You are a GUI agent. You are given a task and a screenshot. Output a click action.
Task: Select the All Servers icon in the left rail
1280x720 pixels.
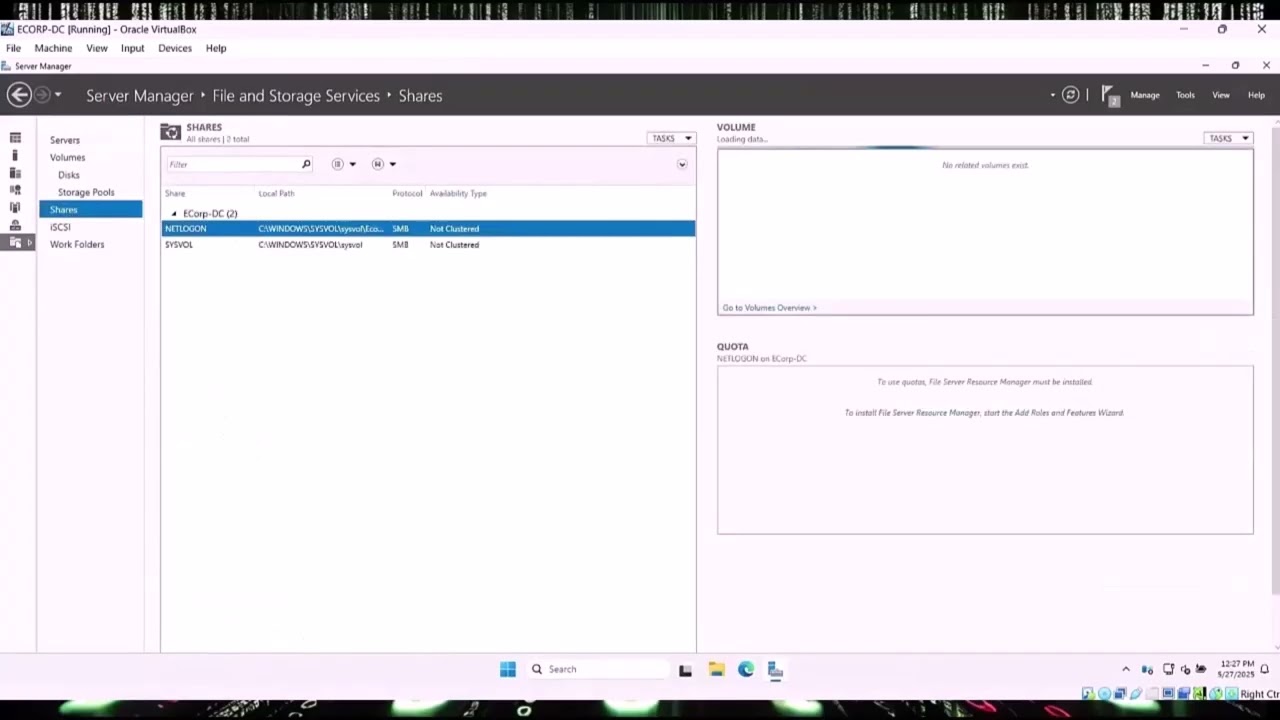15,173
